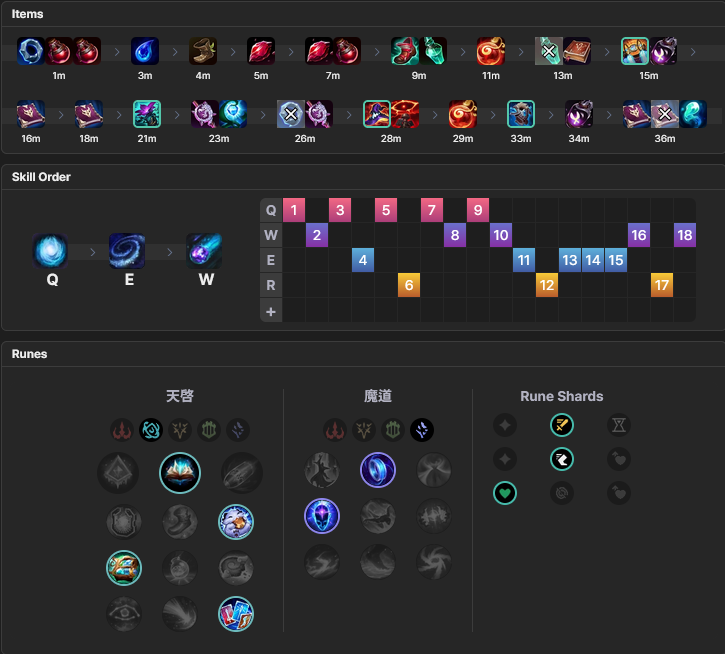Image resolution: width=725 pixels, height=654 pixels.
Task: Click the purple codex book at 18m
Action: tap(89, 114)
